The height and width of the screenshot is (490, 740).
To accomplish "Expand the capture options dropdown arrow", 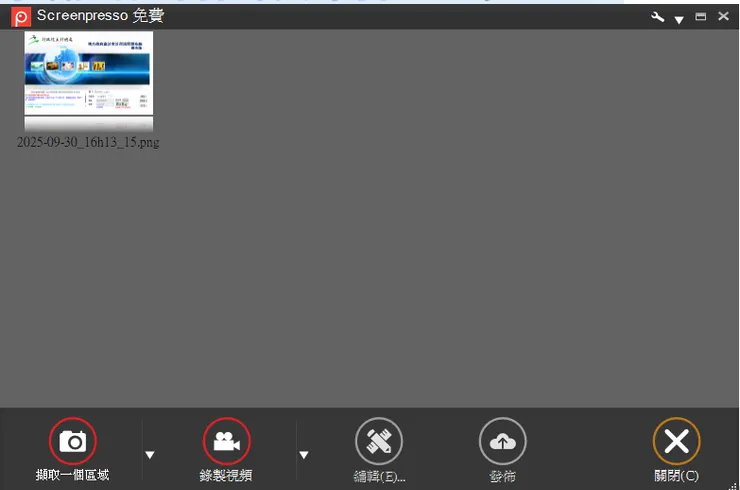I will point(150,455).
